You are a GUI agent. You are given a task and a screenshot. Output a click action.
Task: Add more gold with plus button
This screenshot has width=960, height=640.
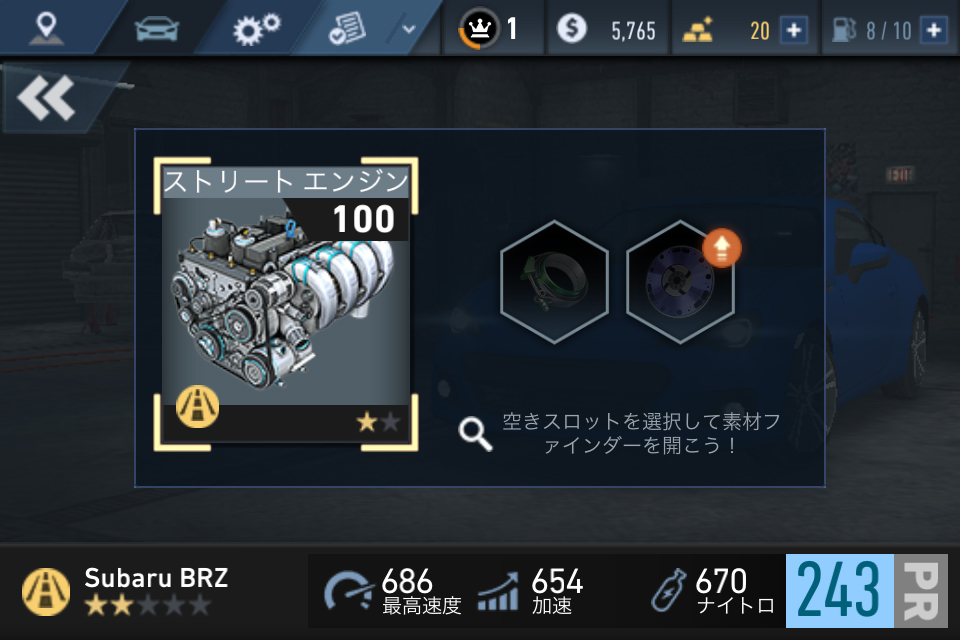[793, 30]
